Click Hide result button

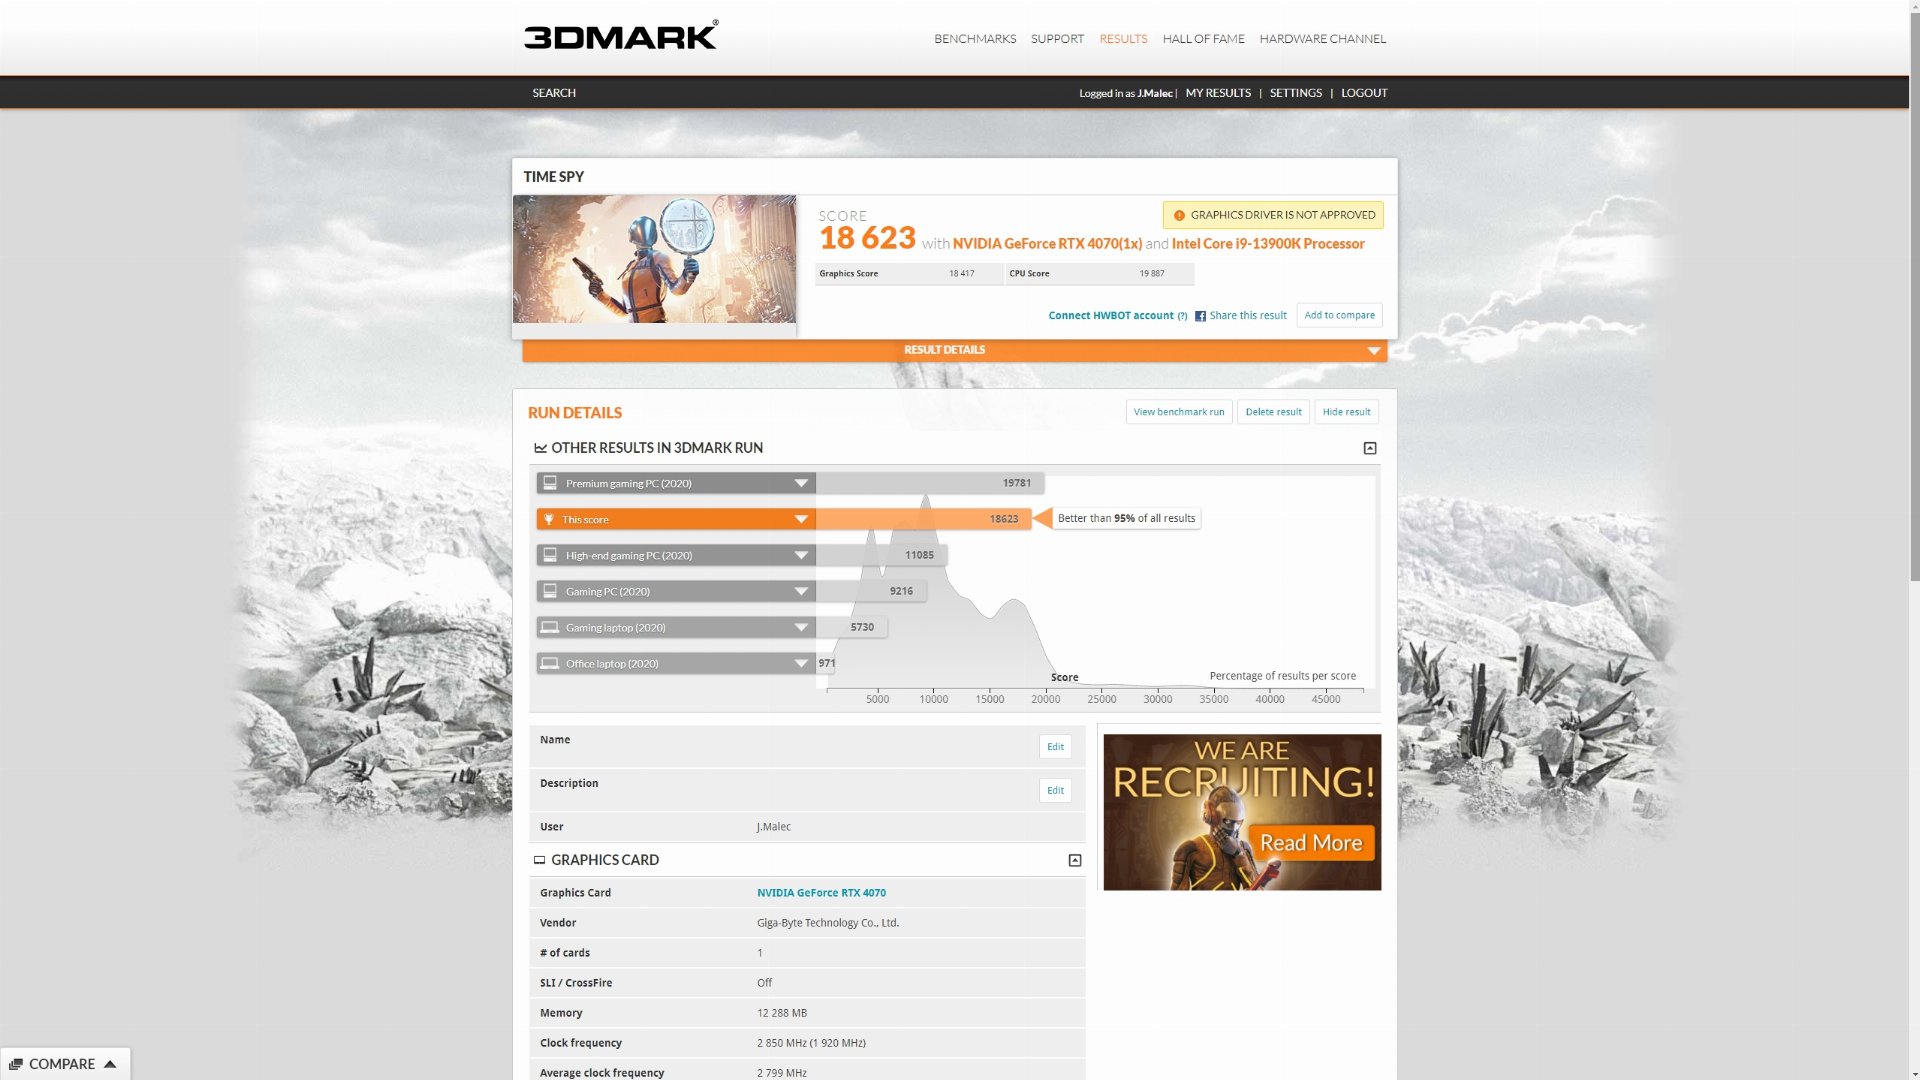point(1346,412)
